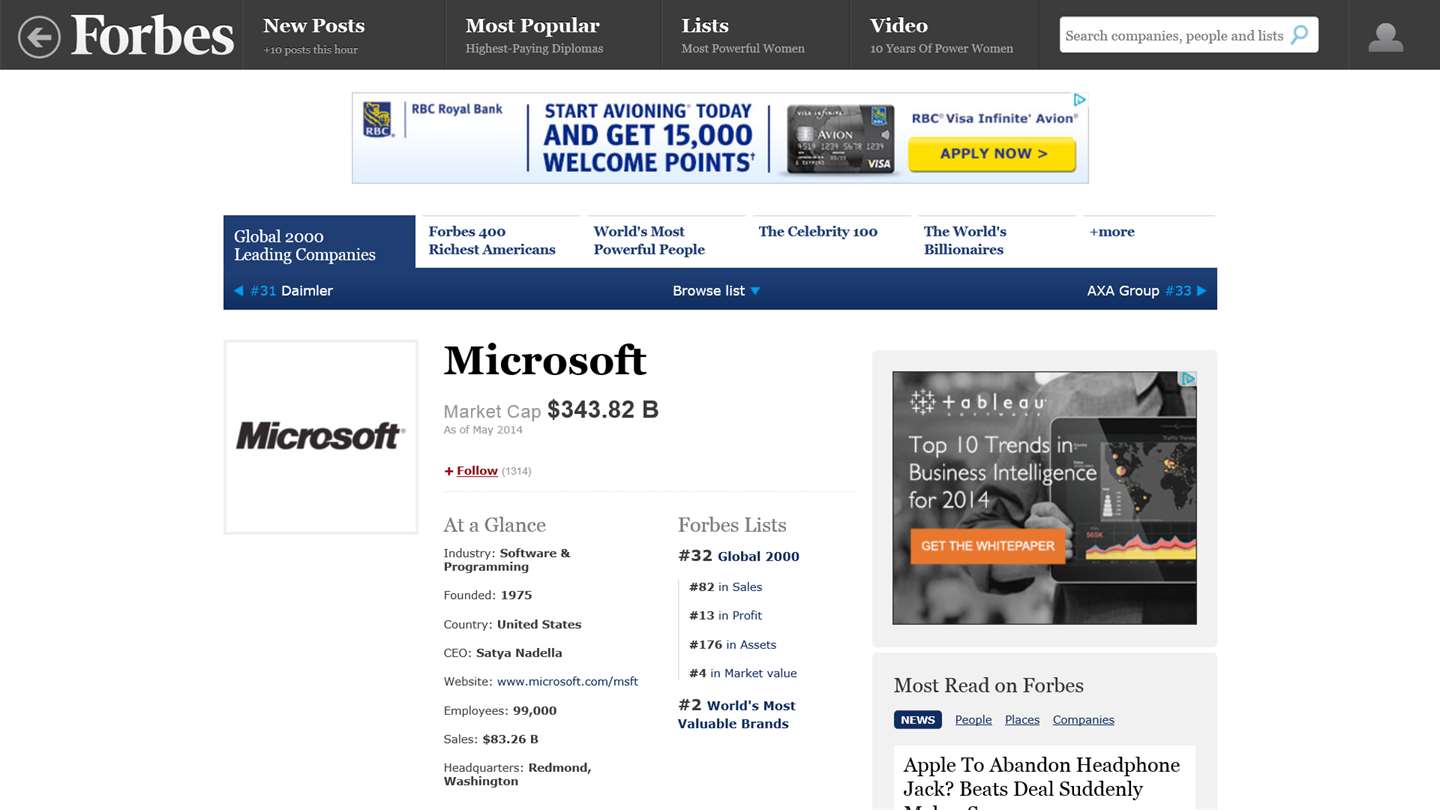Click the United States country value
This screenshot has width=1440, height=810.
539,624
